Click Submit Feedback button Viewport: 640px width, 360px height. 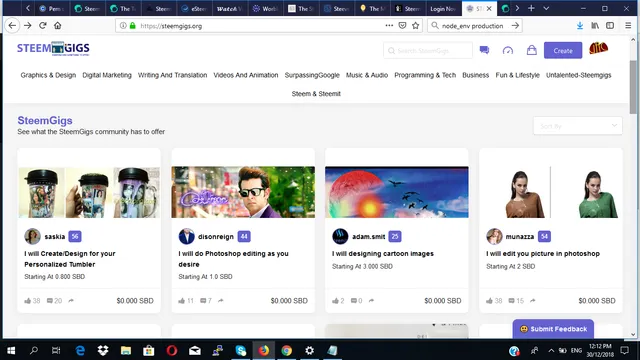pyautogui.click(x=553, y=329)
